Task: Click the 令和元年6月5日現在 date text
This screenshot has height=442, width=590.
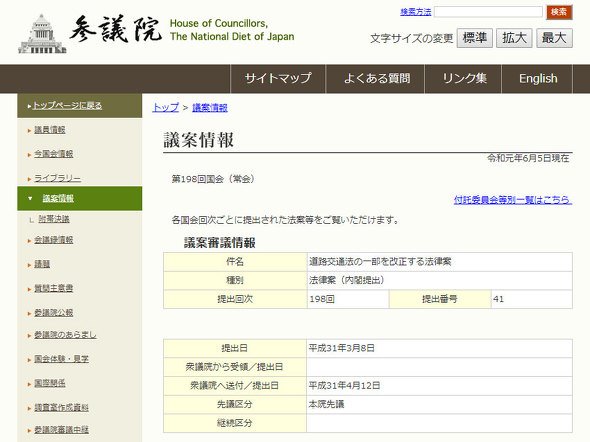Action: pos(528,158)
